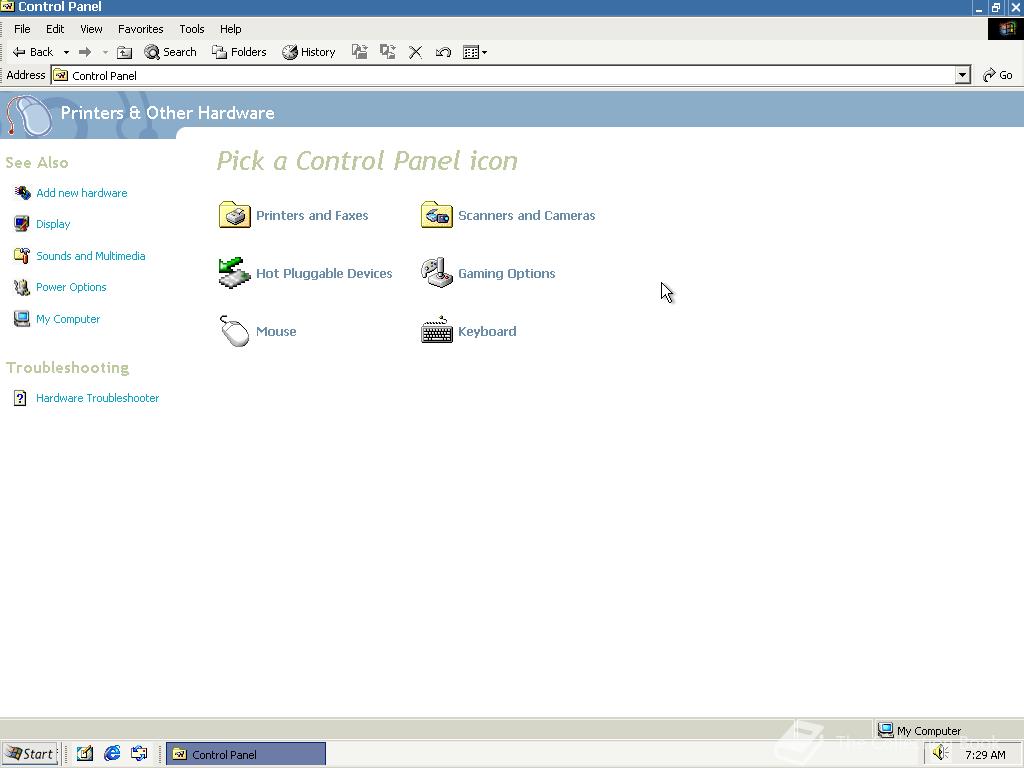The height and width of the screenshot is (768, 1024).
Task: Click the Sounds and Multimedia link
Action: coord(91,255)
